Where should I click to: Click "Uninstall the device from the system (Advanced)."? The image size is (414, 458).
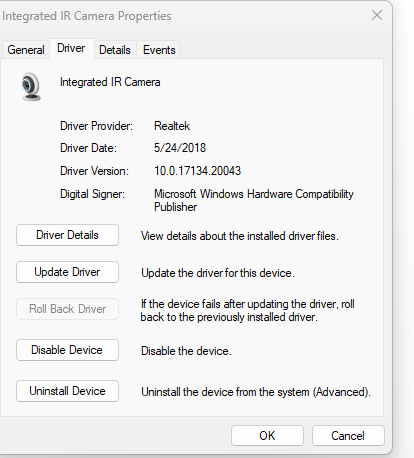(x=256, y=392)
